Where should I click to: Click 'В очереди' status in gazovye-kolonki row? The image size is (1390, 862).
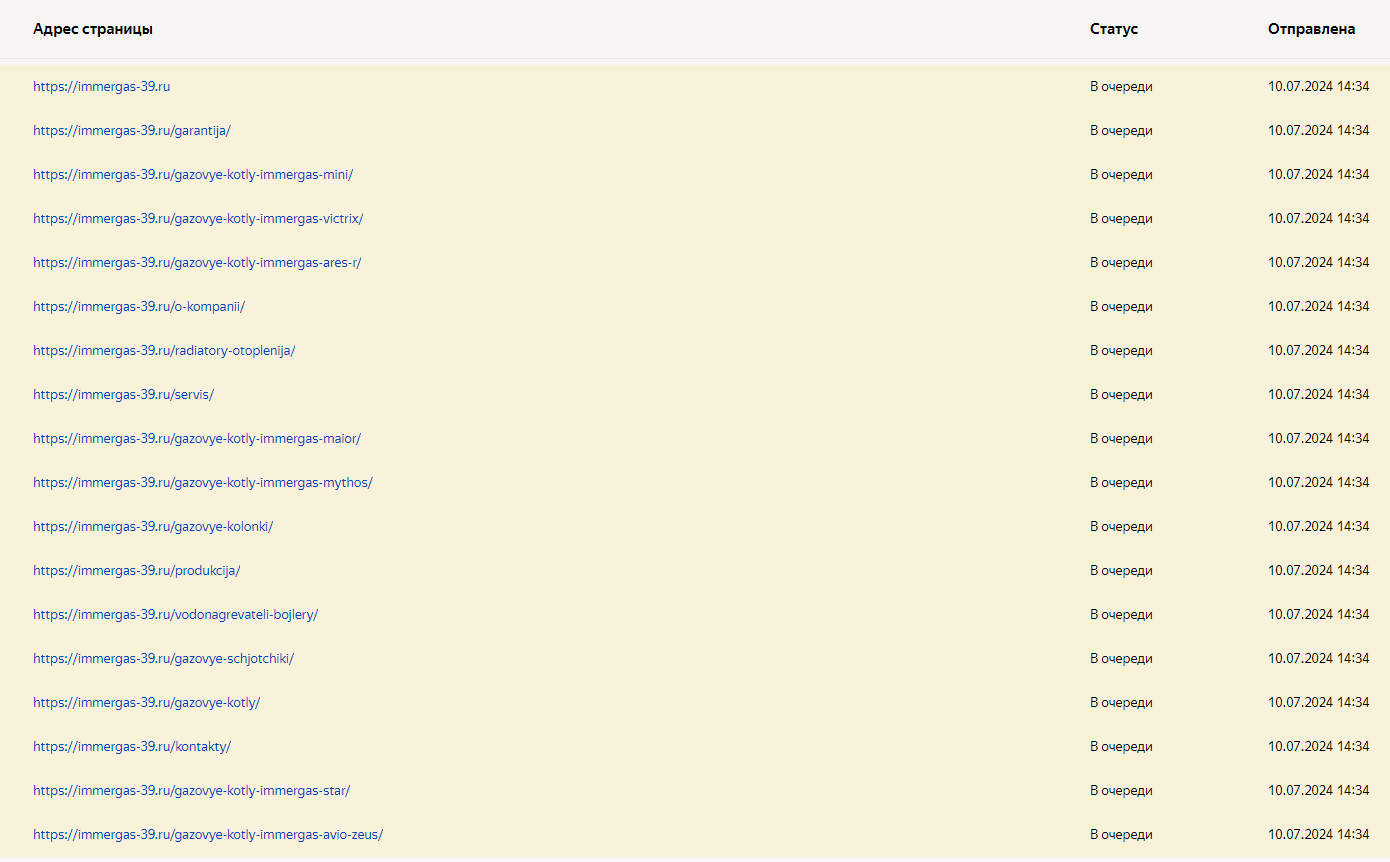click(1121, 526)
